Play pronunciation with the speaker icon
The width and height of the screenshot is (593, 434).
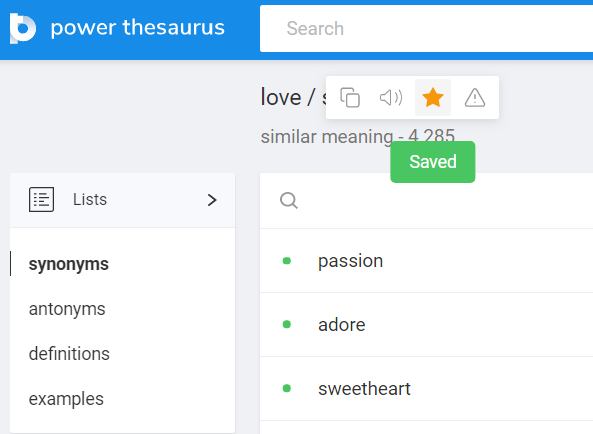tap(391, 98)
